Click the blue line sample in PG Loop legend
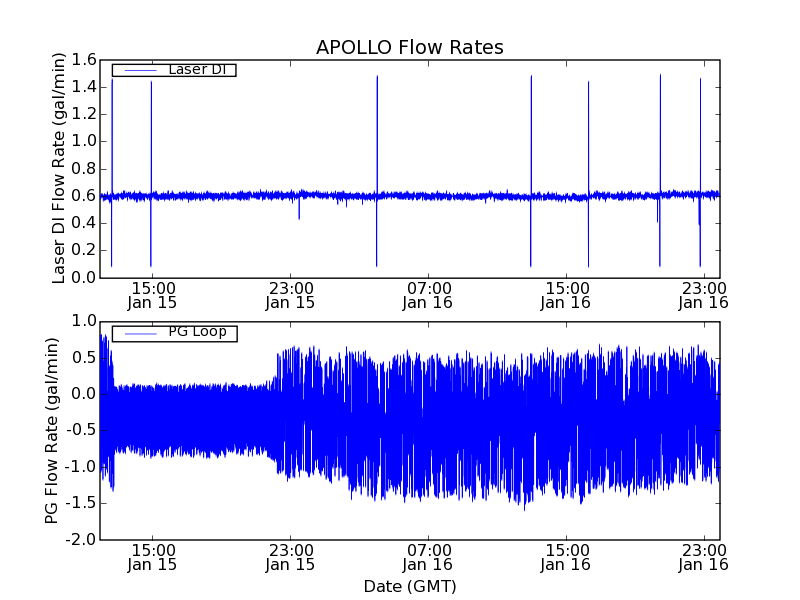 point(140,334)
